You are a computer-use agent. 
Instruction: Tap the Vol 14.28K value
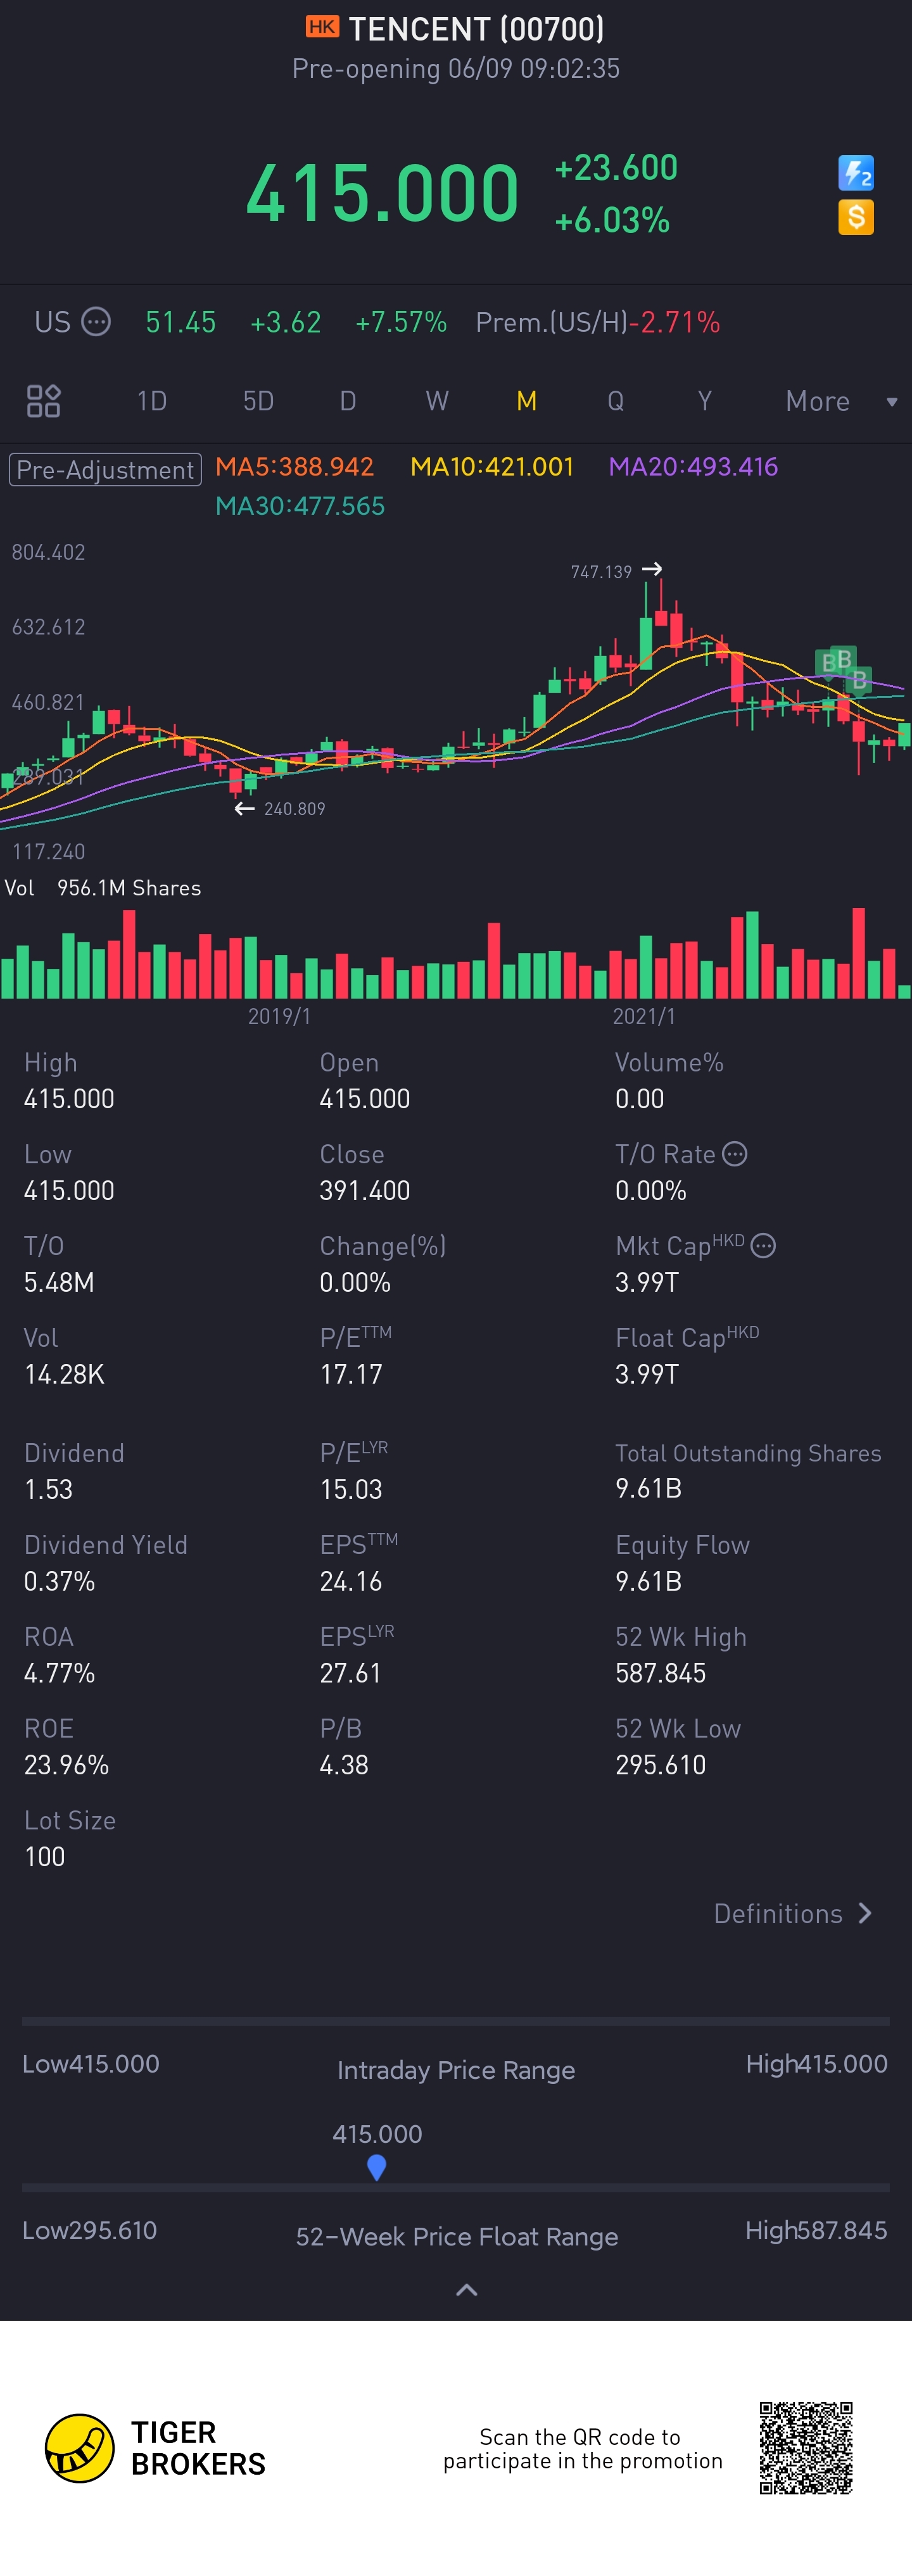point(64,1374)
